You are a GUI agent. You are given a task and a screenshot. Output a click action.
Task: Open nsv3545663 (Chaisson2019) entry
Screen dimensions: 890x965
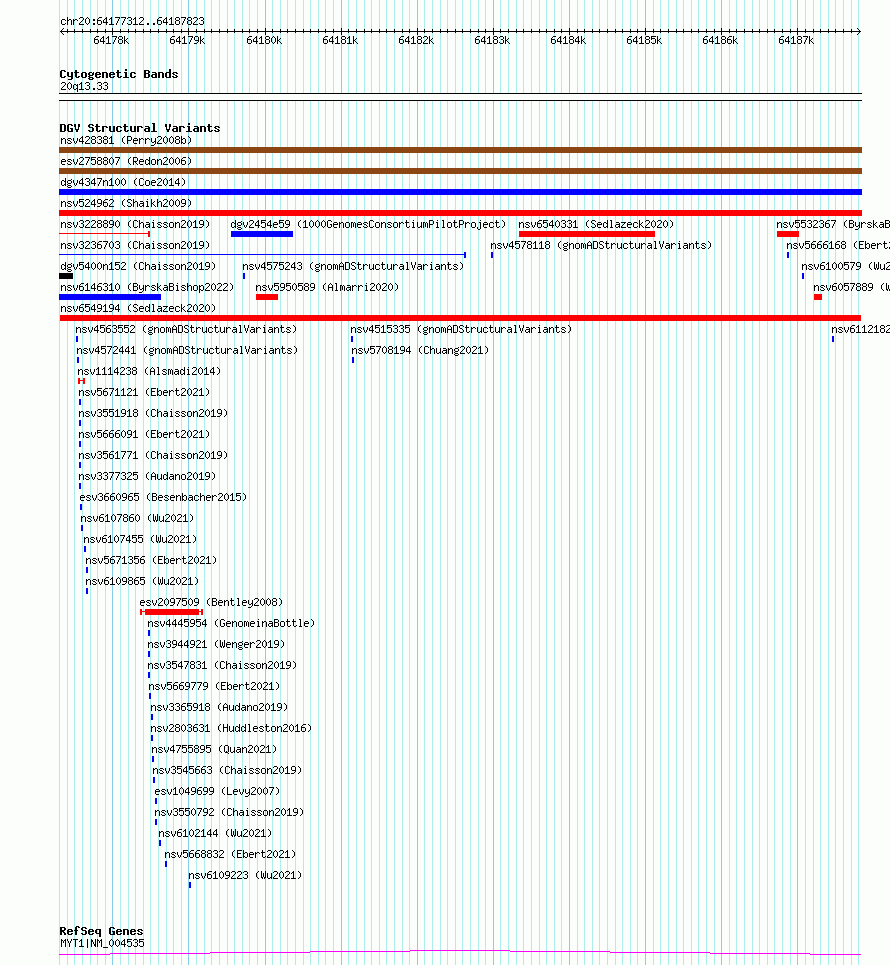[x=227, y=770]
